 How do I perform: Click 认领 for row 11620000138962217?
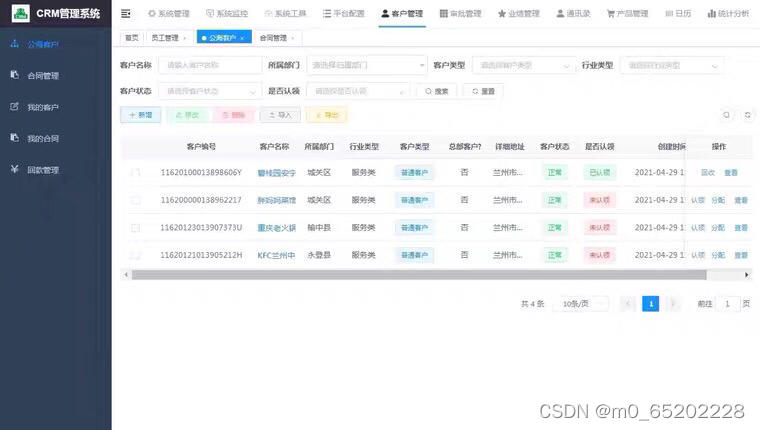697,200
